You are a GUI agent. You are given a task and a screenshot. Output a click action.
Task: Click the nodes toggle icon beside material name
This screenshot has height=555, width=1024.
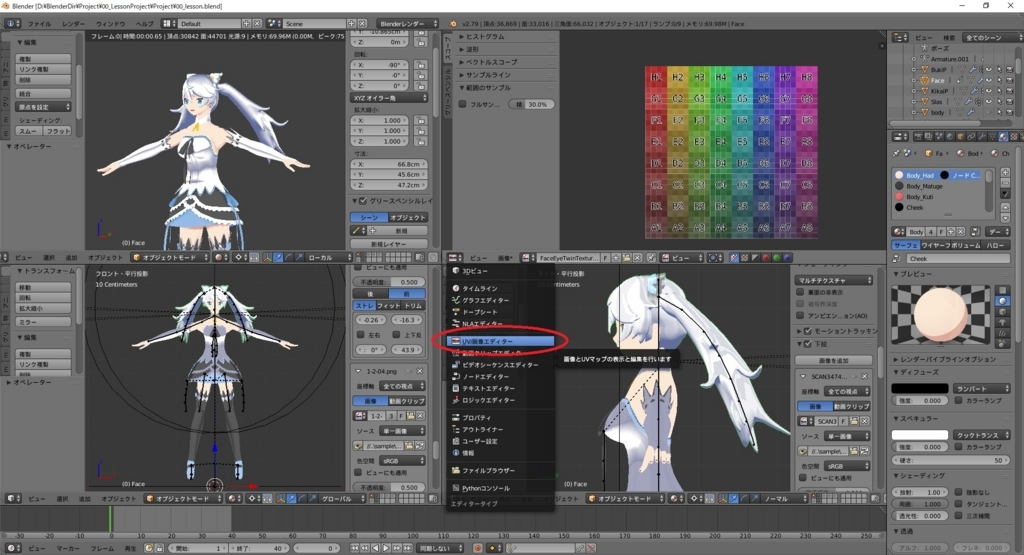coord(975,232)
